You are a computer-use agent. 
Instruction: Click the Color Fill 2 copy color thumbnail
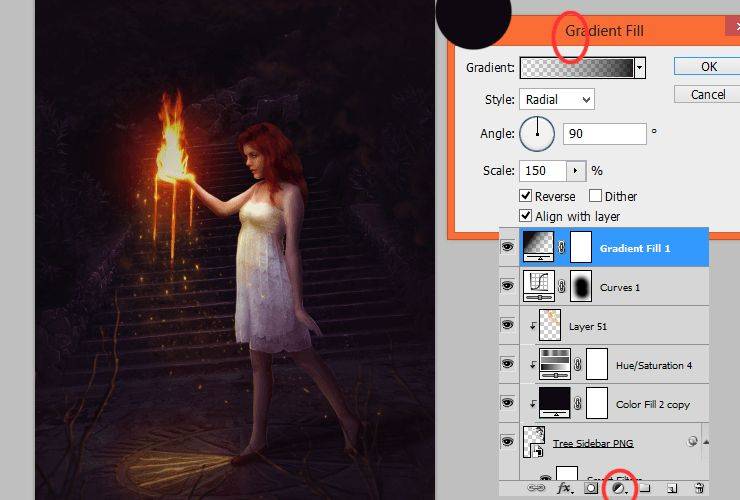(555, 403)
